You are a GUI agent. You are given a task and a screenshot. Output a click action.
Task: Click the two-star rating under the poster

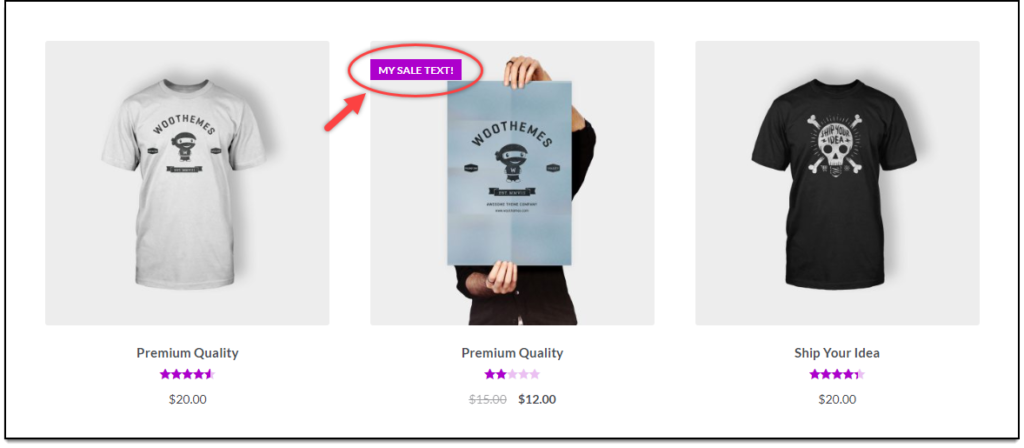point(512,374)
